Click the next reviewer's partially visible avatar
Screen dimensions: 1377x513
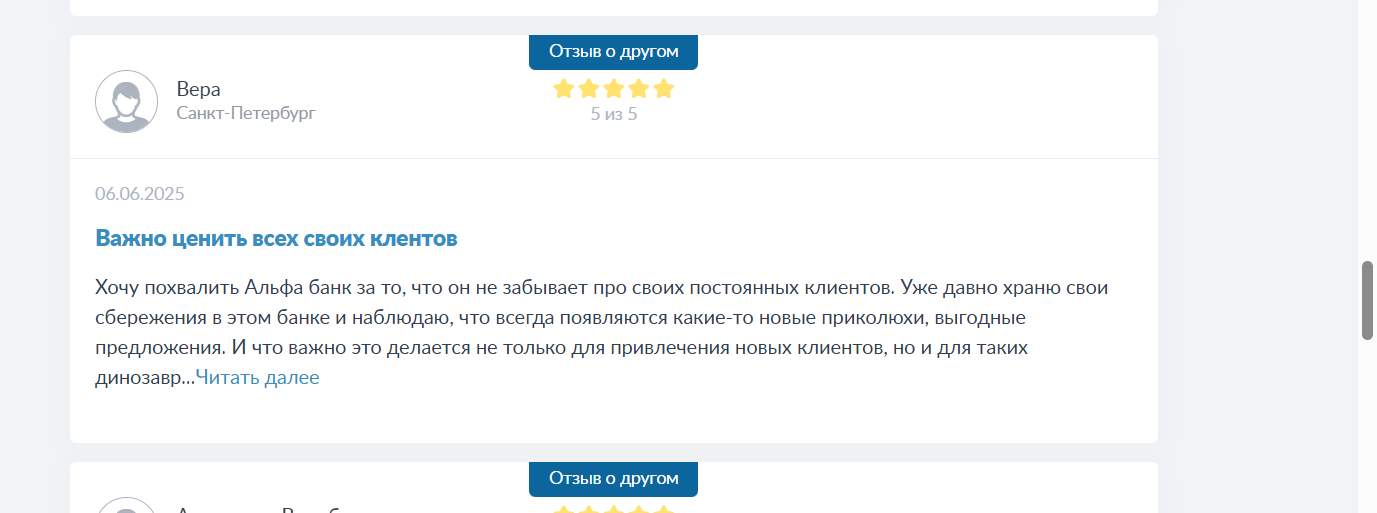126,505
